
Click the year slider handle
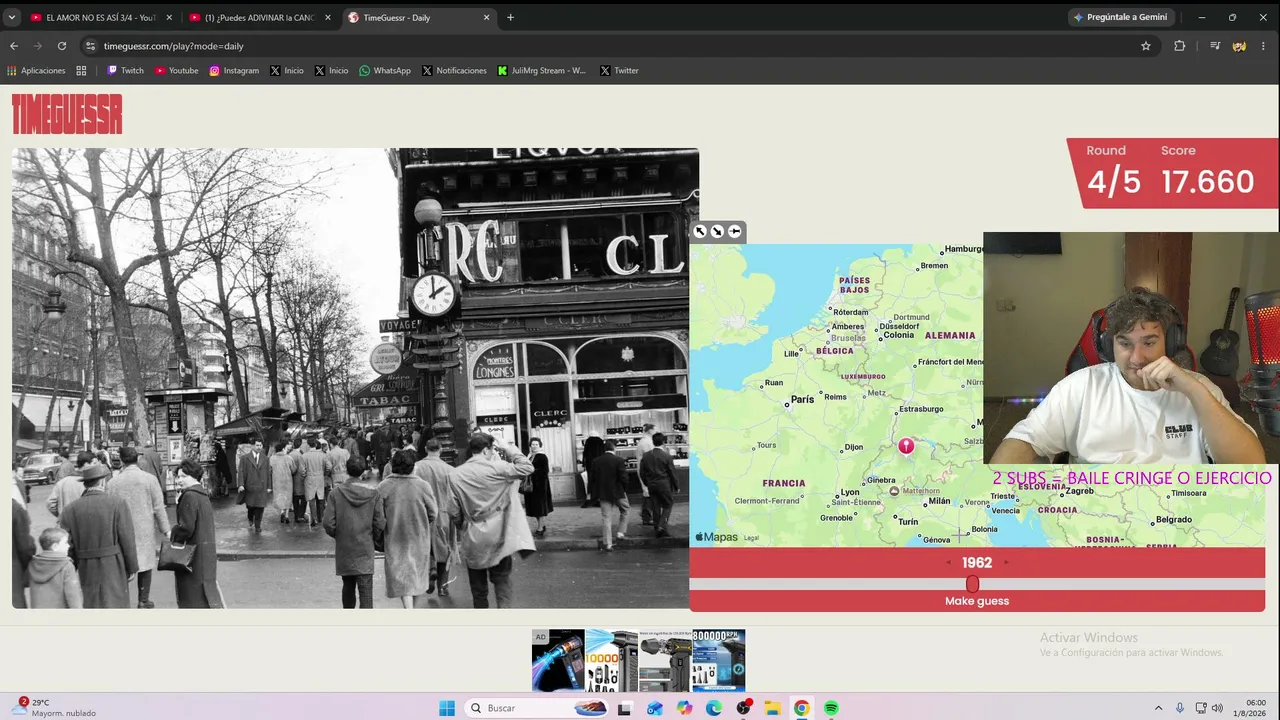point(972,584)
